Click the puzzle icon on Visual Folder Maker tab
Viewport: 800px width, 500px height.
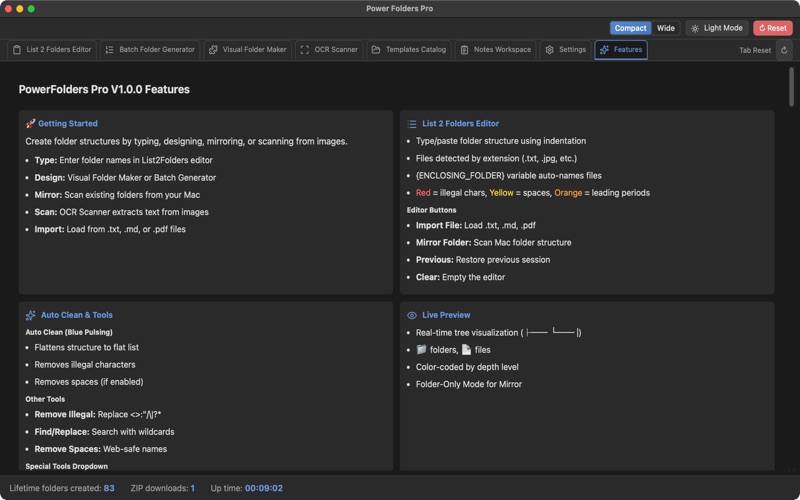coord(213,50)
